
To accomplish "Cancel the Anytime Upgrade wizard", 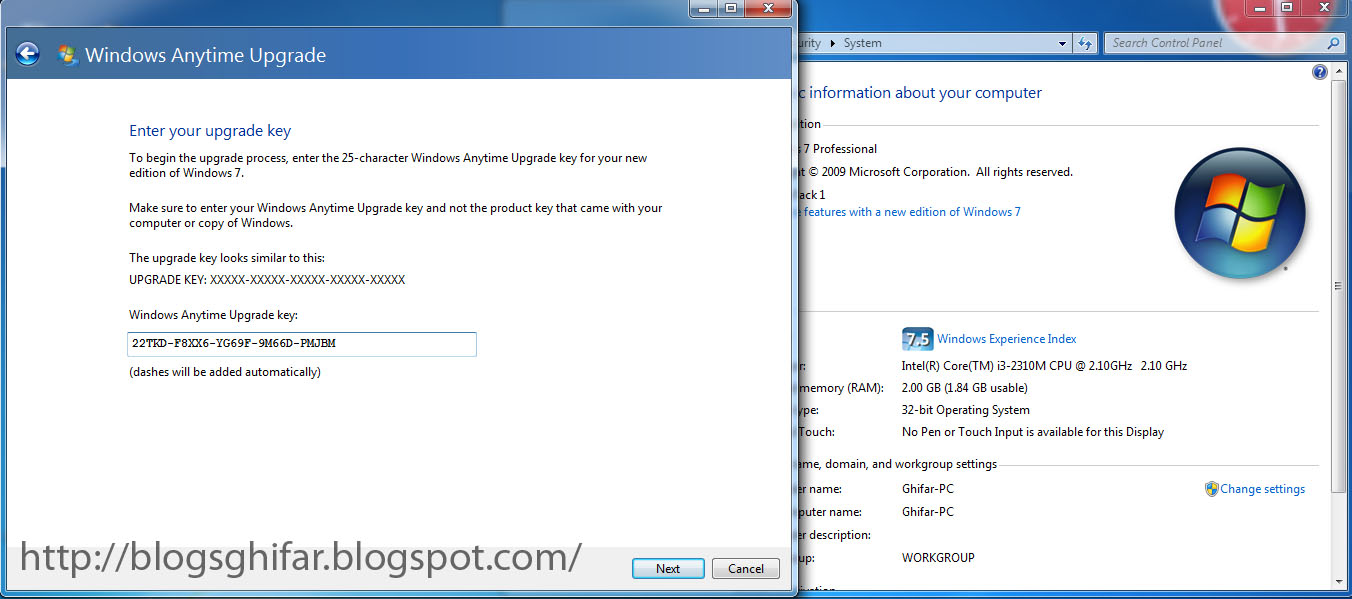I will [x=746, y=568].
